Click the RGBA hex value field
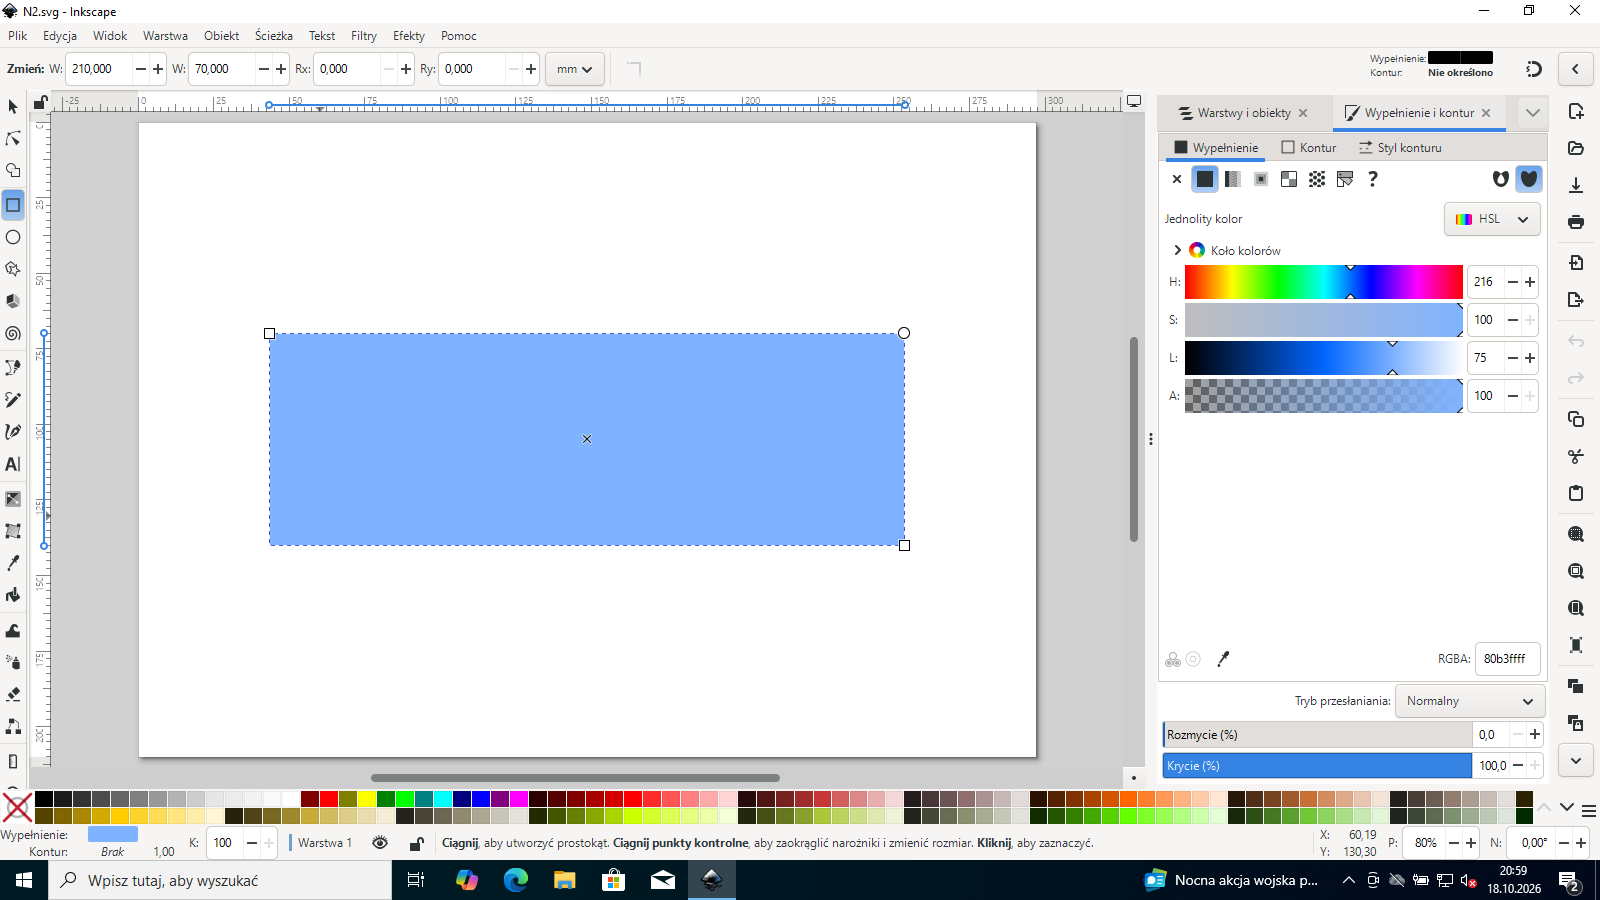The width and height of the screenshot is (1600, 900). point(1507,659)
